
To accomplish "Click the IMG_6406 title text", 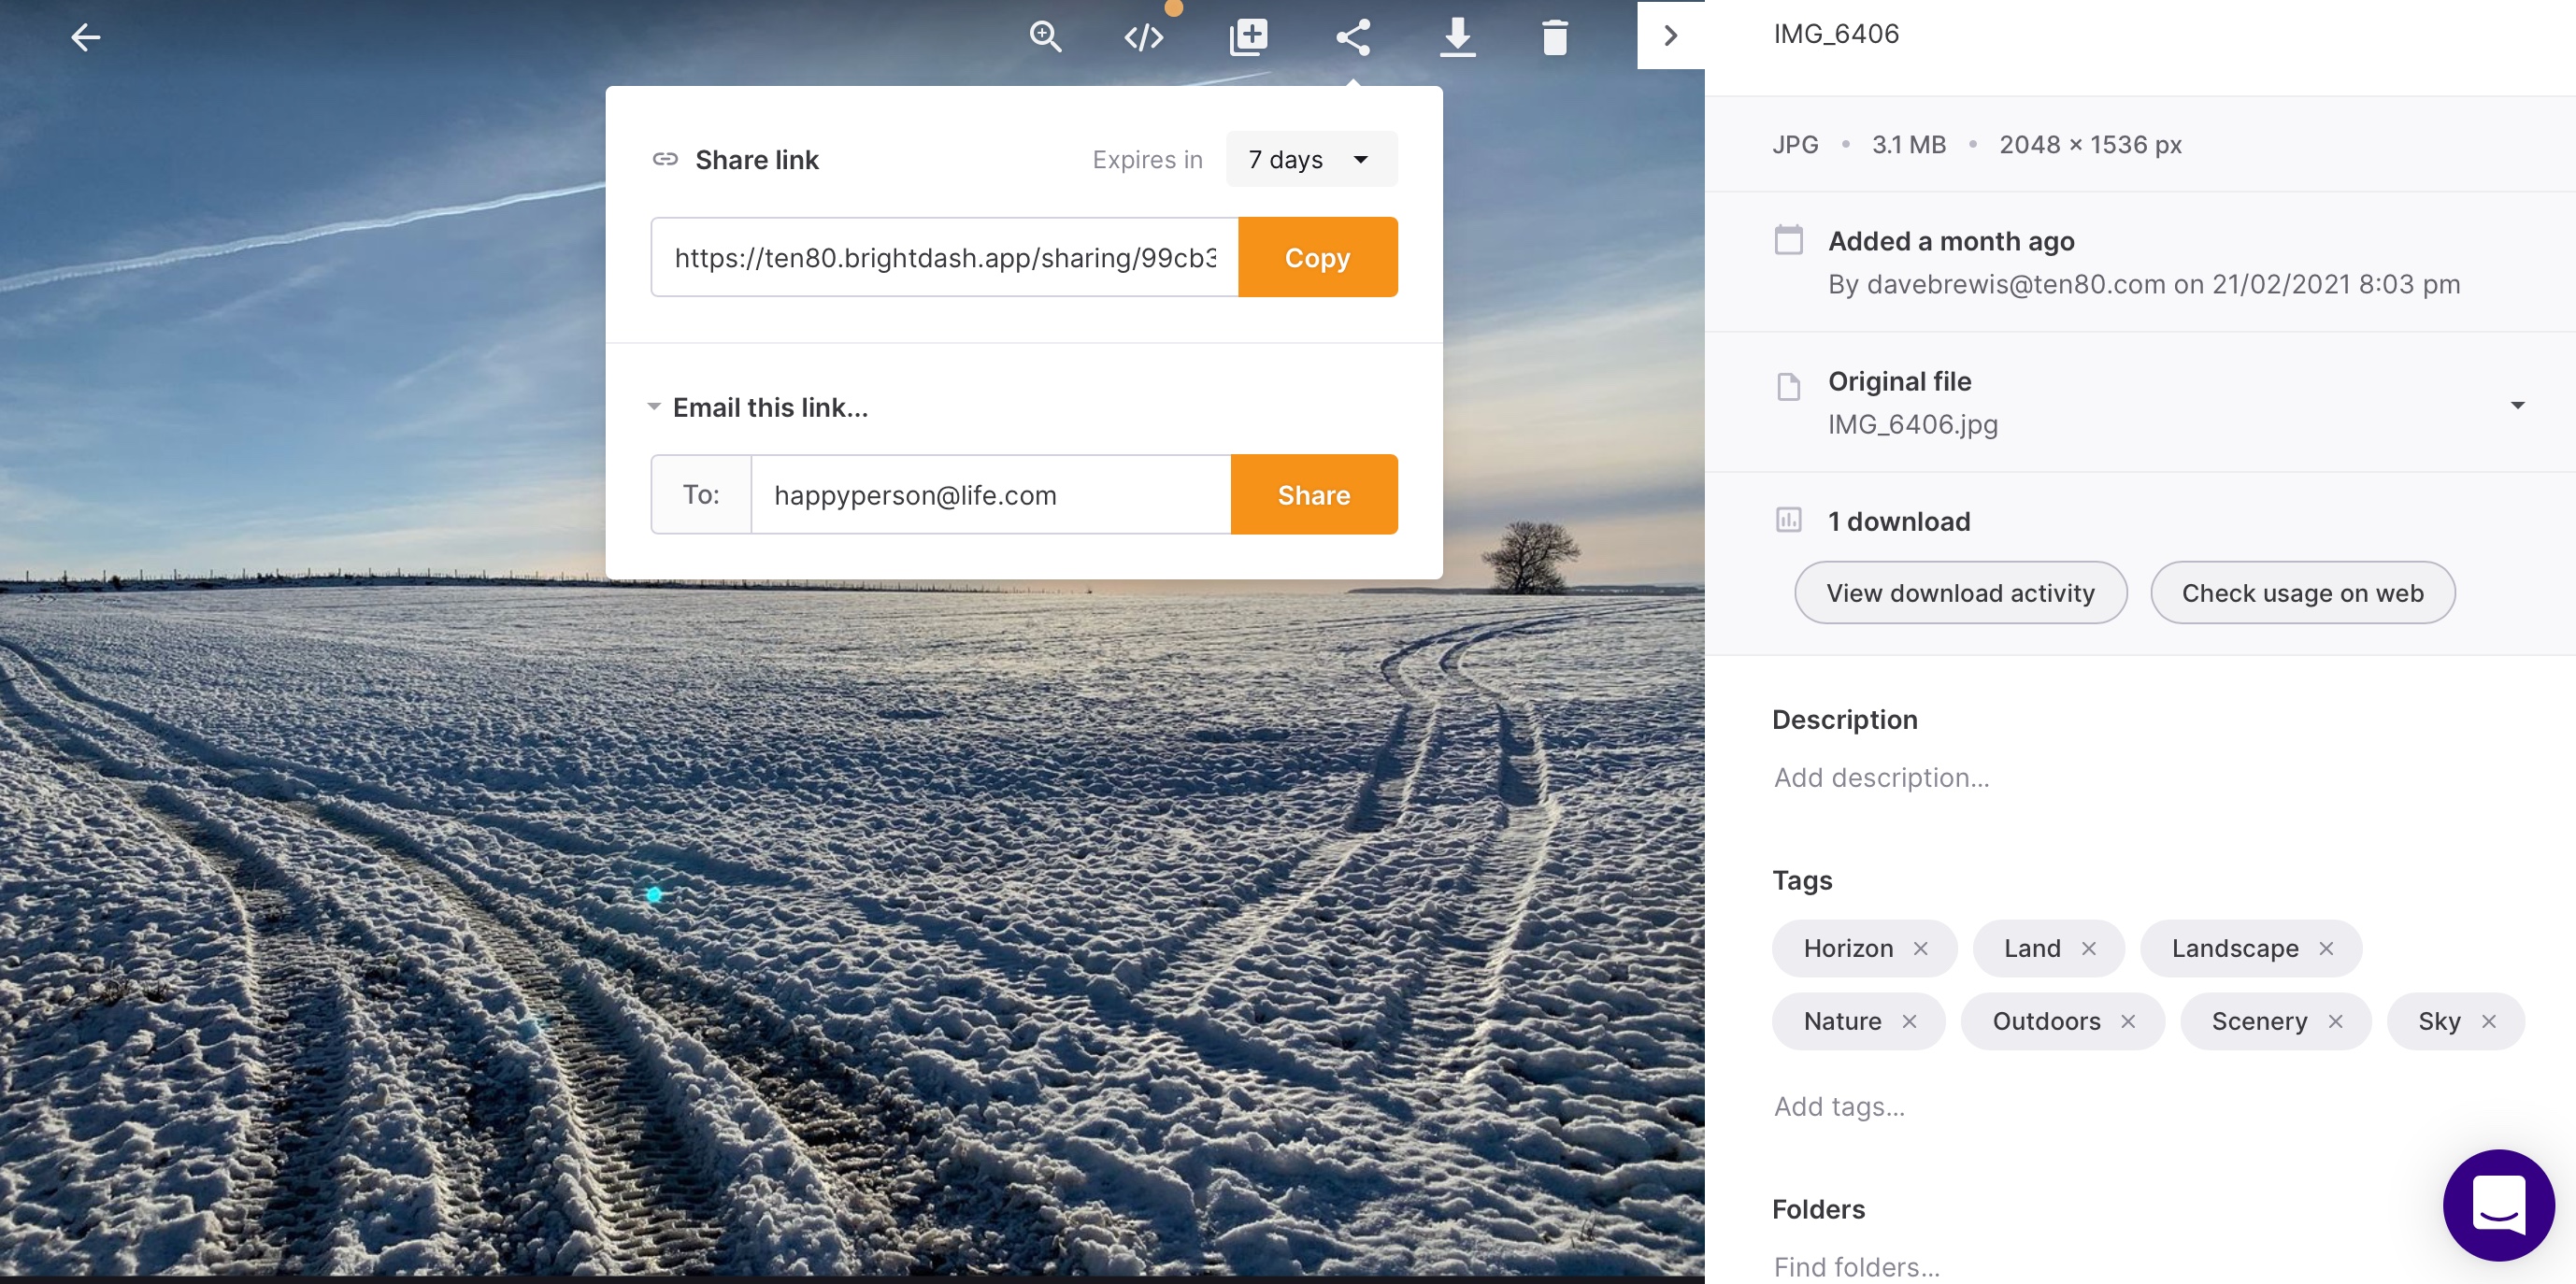I will click(1836, 34).
